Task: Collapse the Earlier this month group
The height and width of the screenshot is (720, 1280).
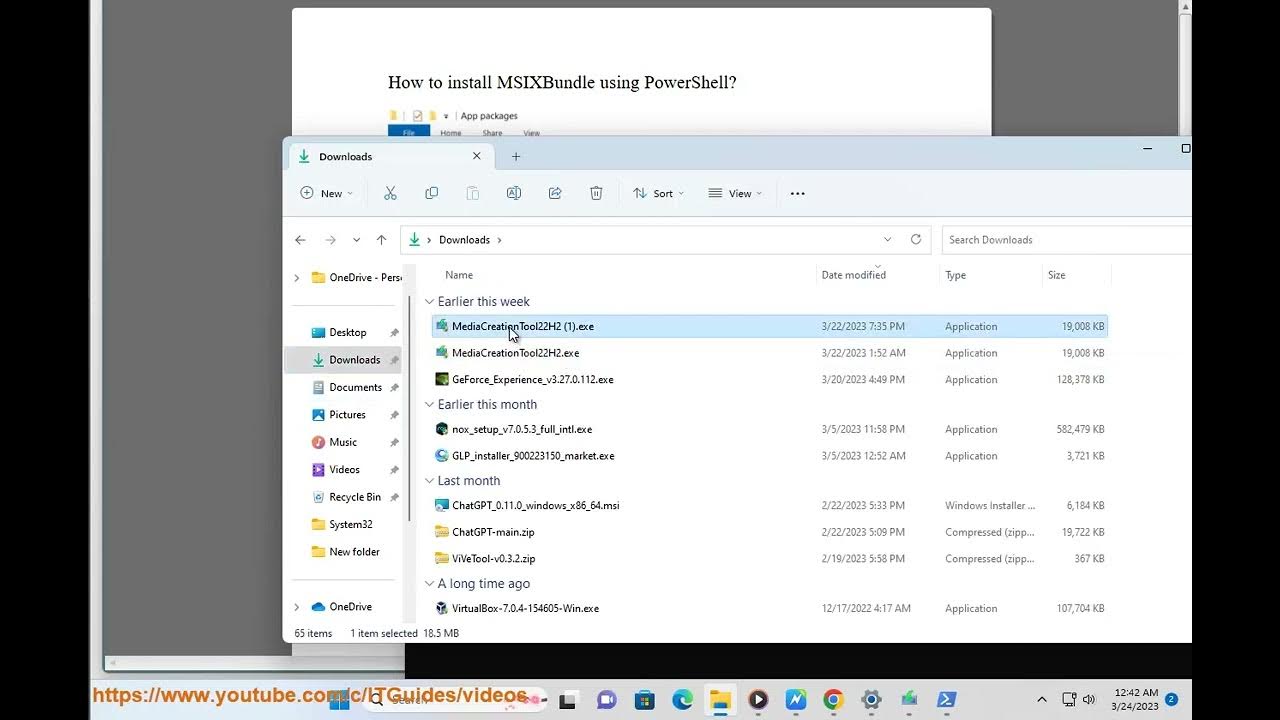Action: (x=430, y=405)
